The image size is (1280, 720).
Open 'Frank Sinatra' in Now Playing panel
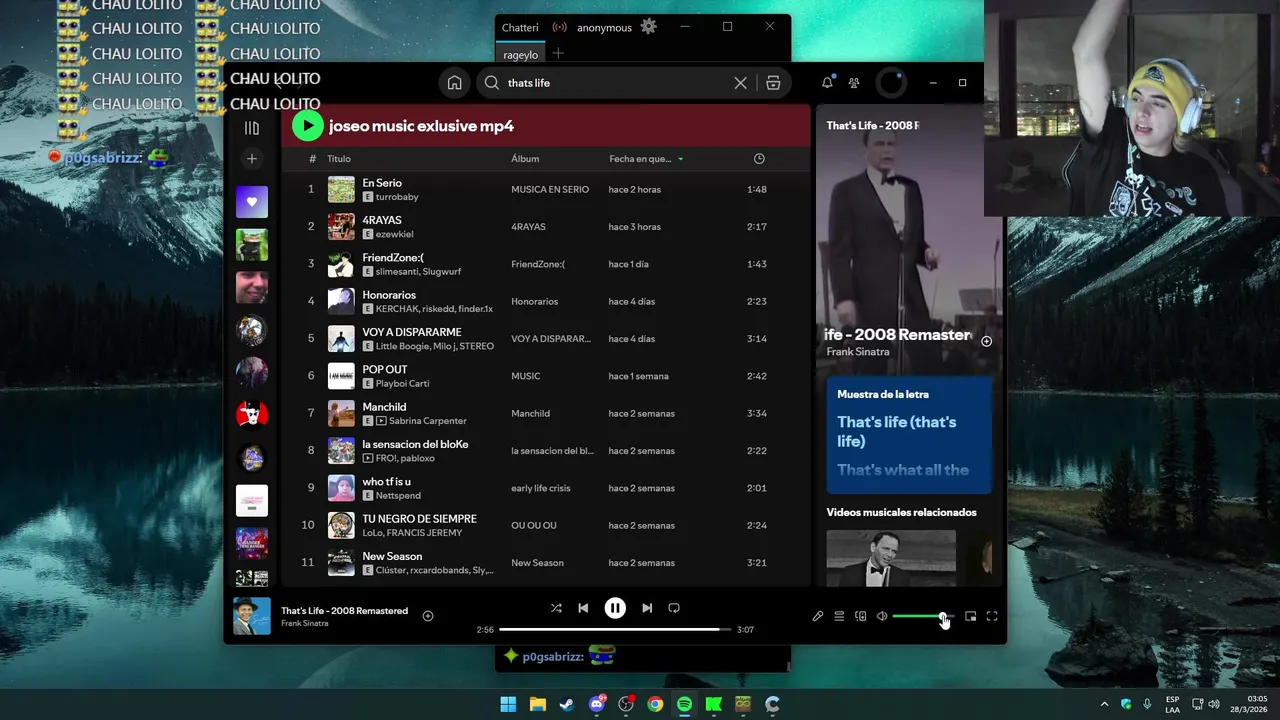point(857,352)
